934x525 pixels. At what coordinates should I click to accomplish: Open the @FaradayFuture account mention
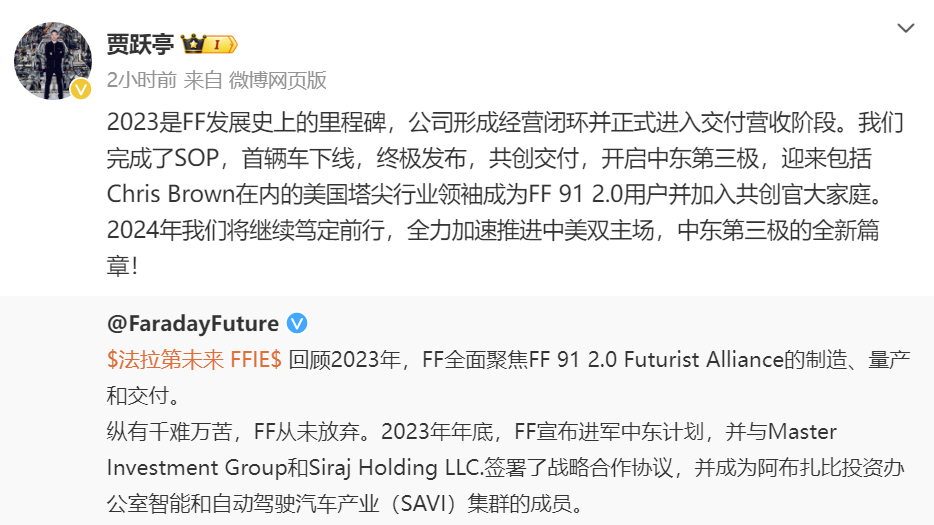pyautogui.click(x=193, y=323)
